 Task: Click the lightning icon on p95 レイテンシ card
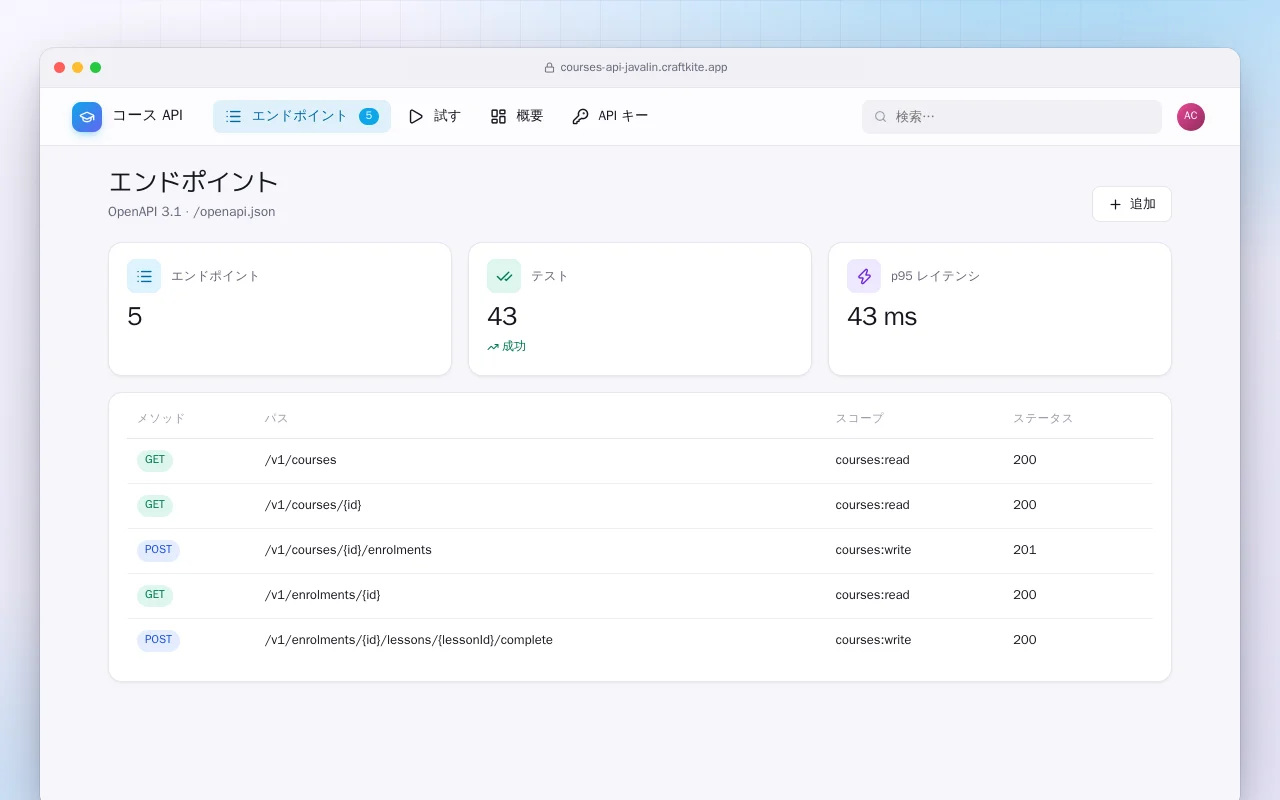click(x=864, y=276)
